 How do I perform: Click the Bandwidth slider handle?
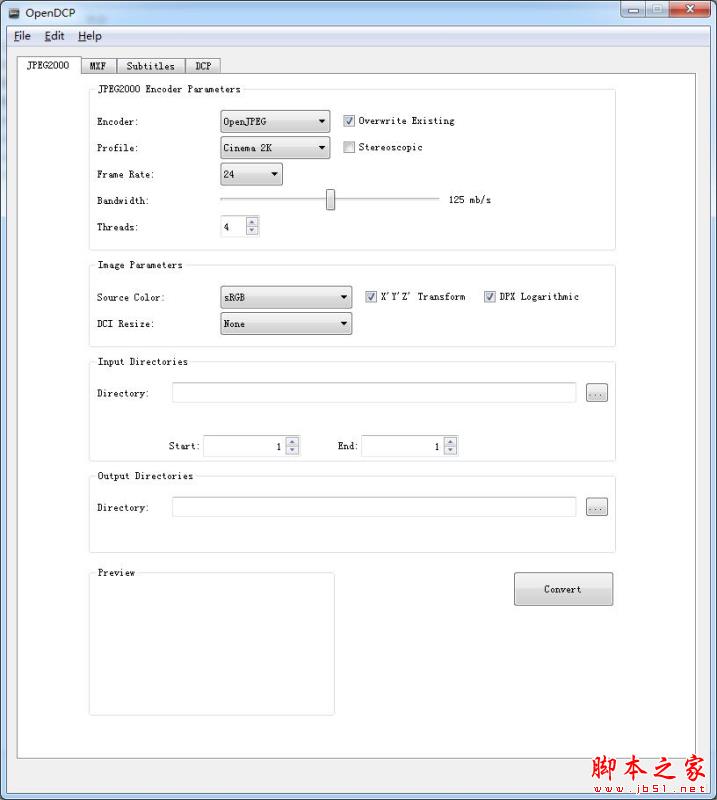click(x=330, y=200)
